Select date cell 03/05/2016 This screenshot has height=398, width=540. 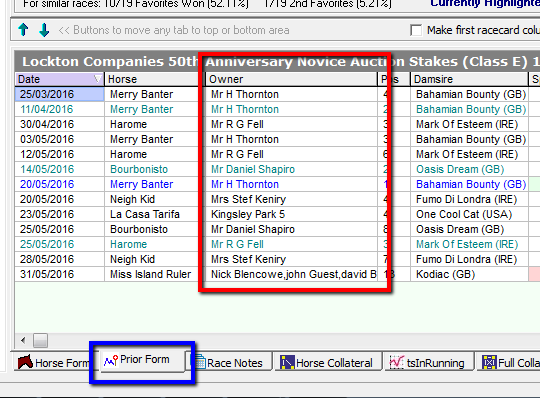coord(59,139)
